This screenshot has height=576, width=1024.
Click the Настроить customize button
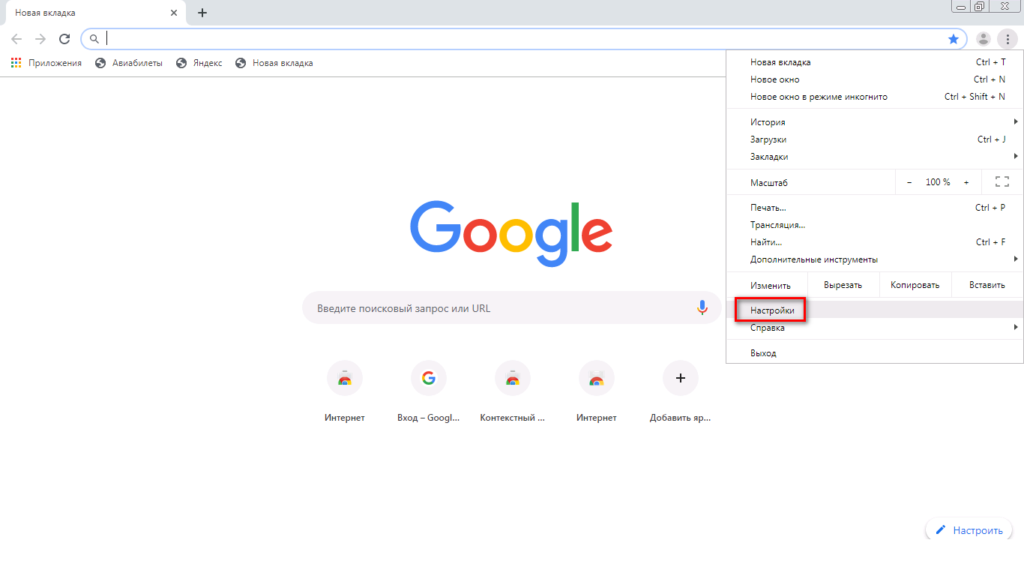[x=969, y=530]
